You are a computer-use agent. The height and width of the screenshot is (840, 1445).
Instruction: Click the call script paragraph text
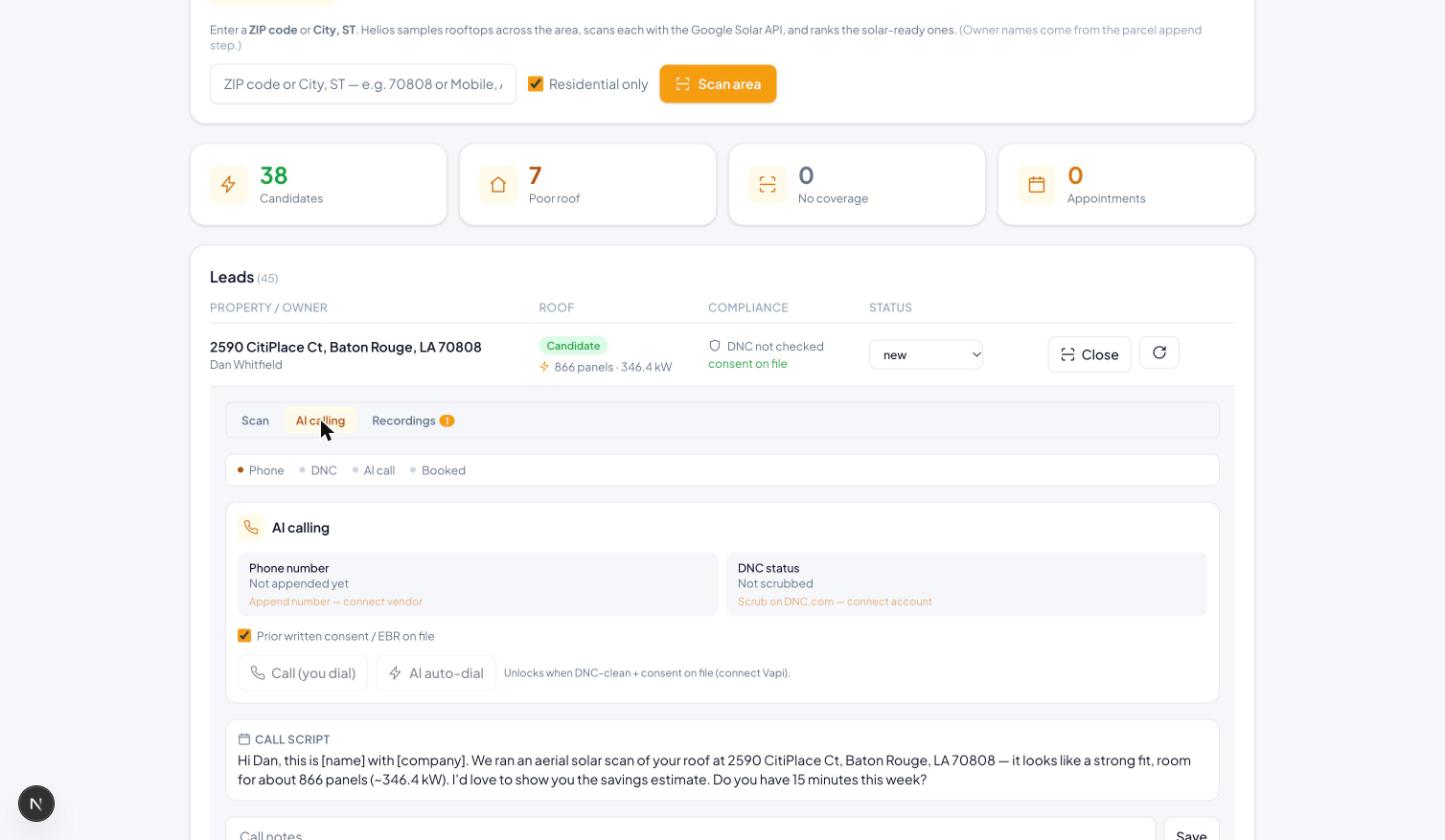[x=714, y=770]
